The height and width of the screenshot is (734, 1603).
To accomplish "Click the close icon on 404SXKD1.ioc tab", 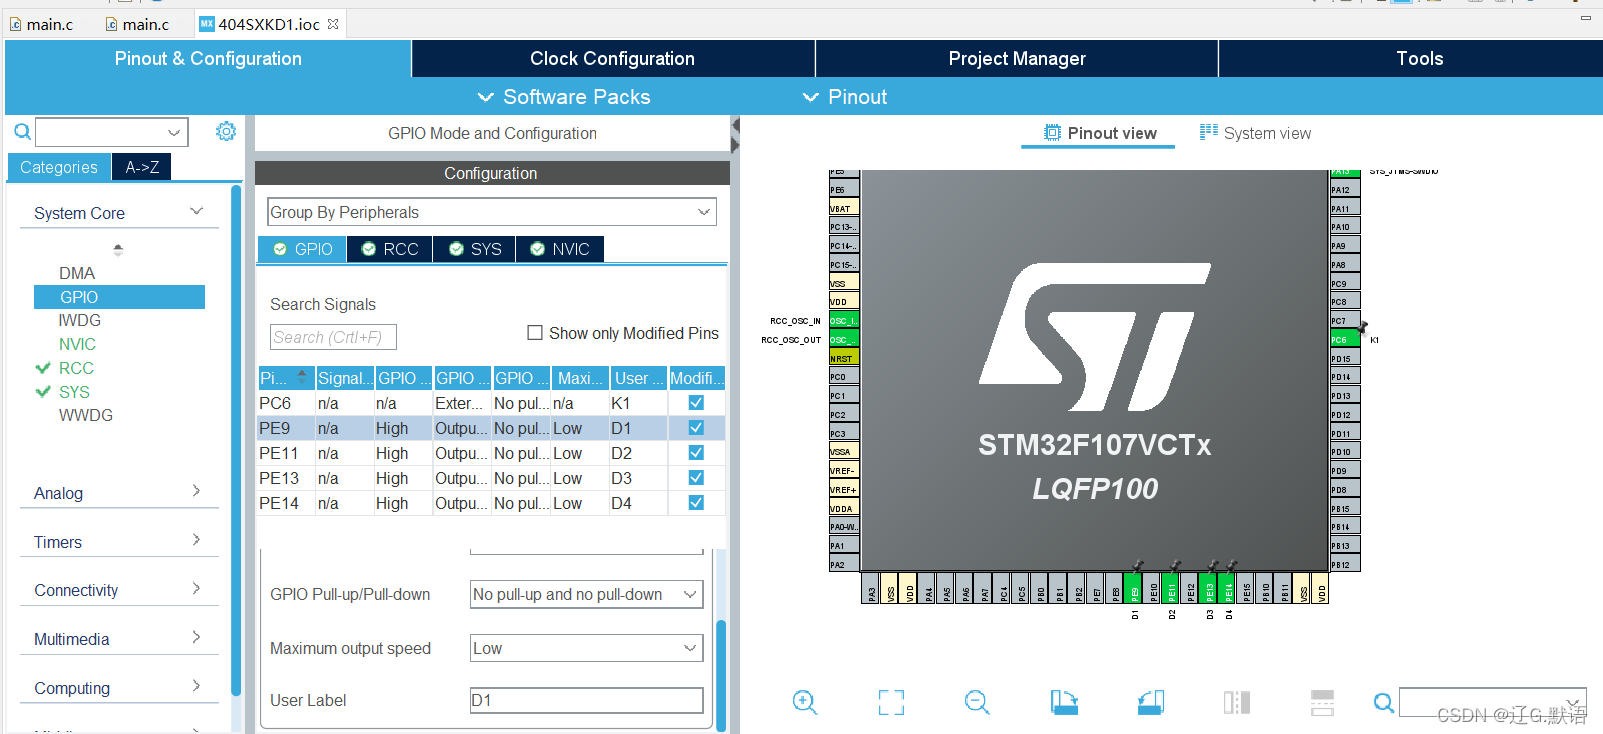I will [x=333, y=24].
